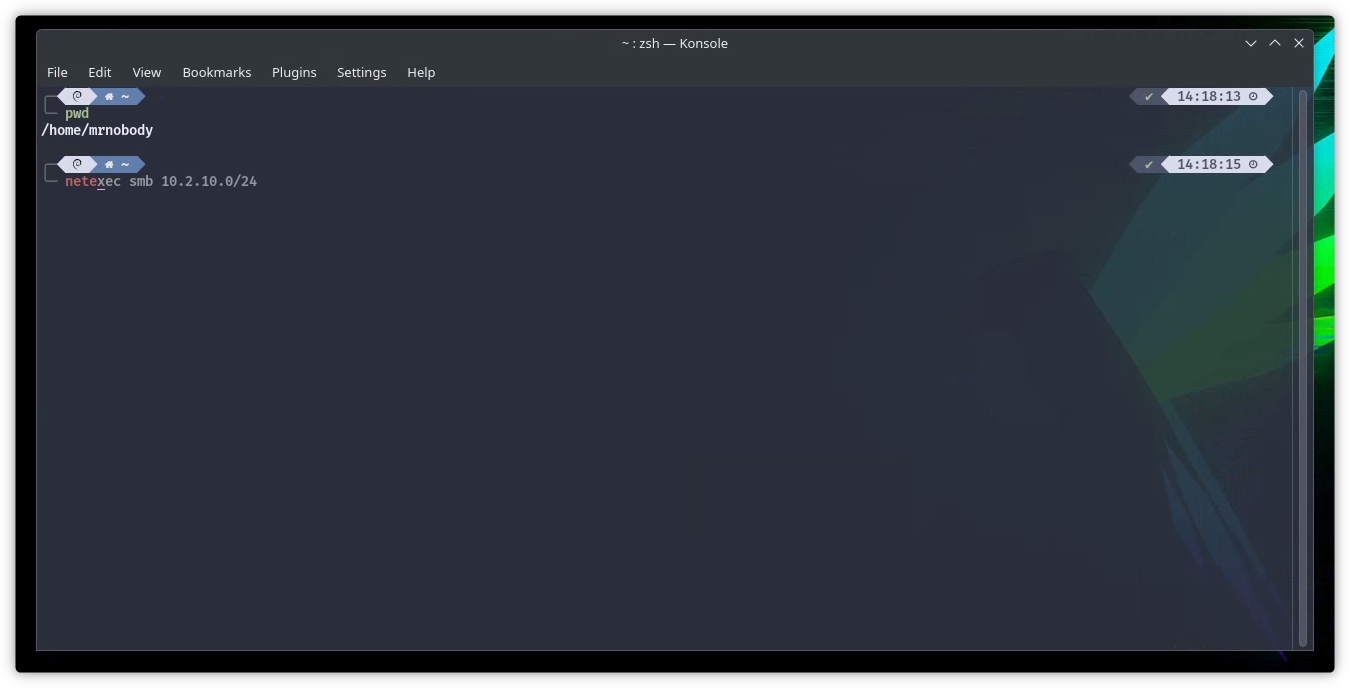Open the Bookmarks menu
Screen dimensions: 1350x688
pyautogui.click(x=217, y=72)
